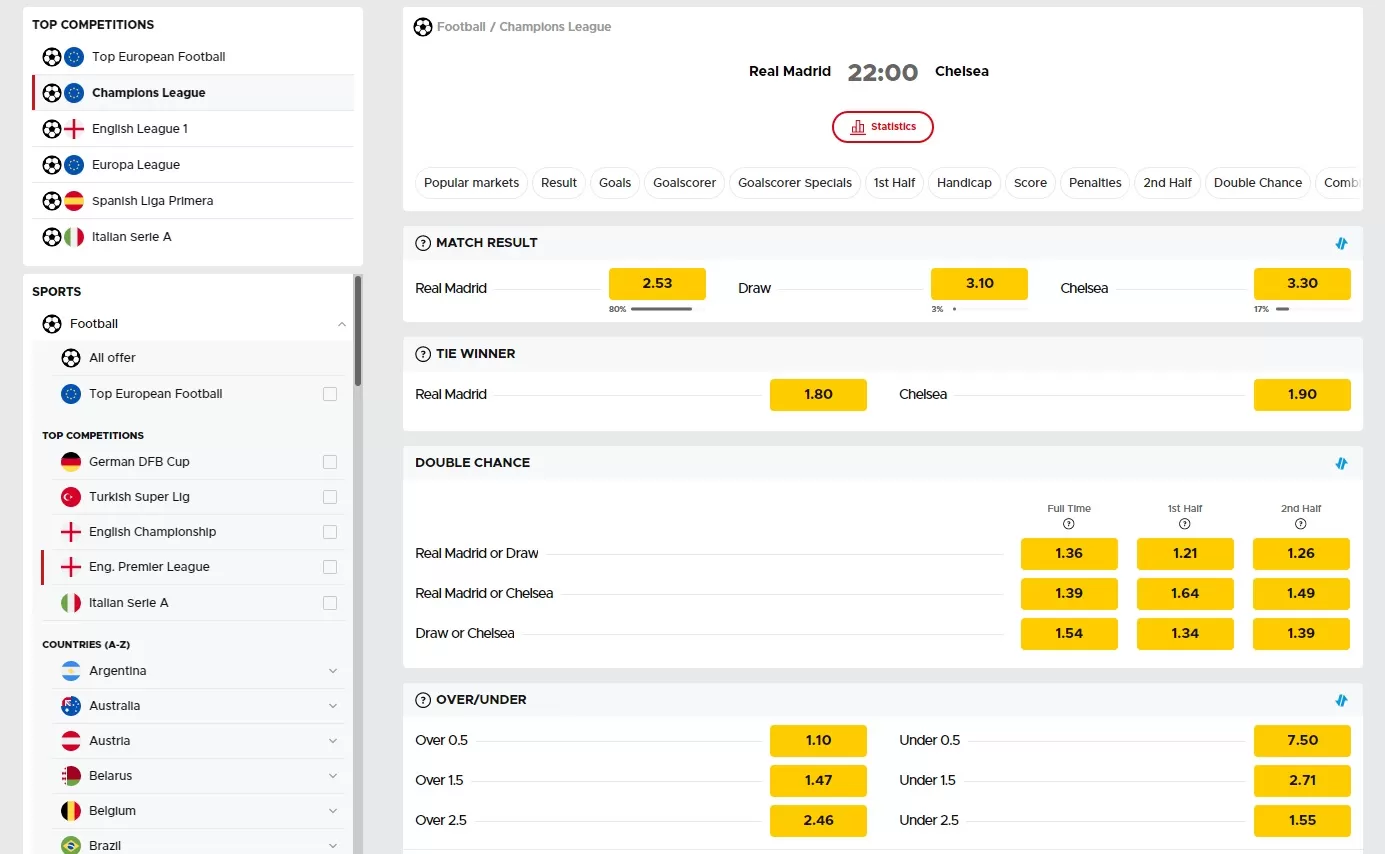Click the Belarus flag icon
Viewport: 1385px width, 854px height.
click(x=71, y=776)
